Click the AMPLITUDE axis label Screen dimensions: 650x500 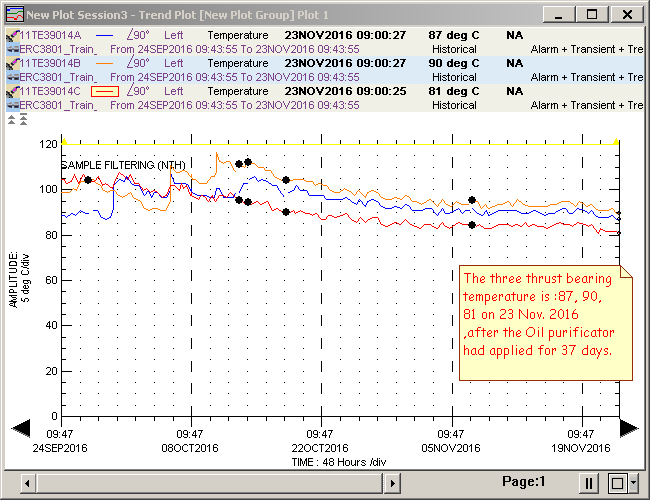point(19,280)
